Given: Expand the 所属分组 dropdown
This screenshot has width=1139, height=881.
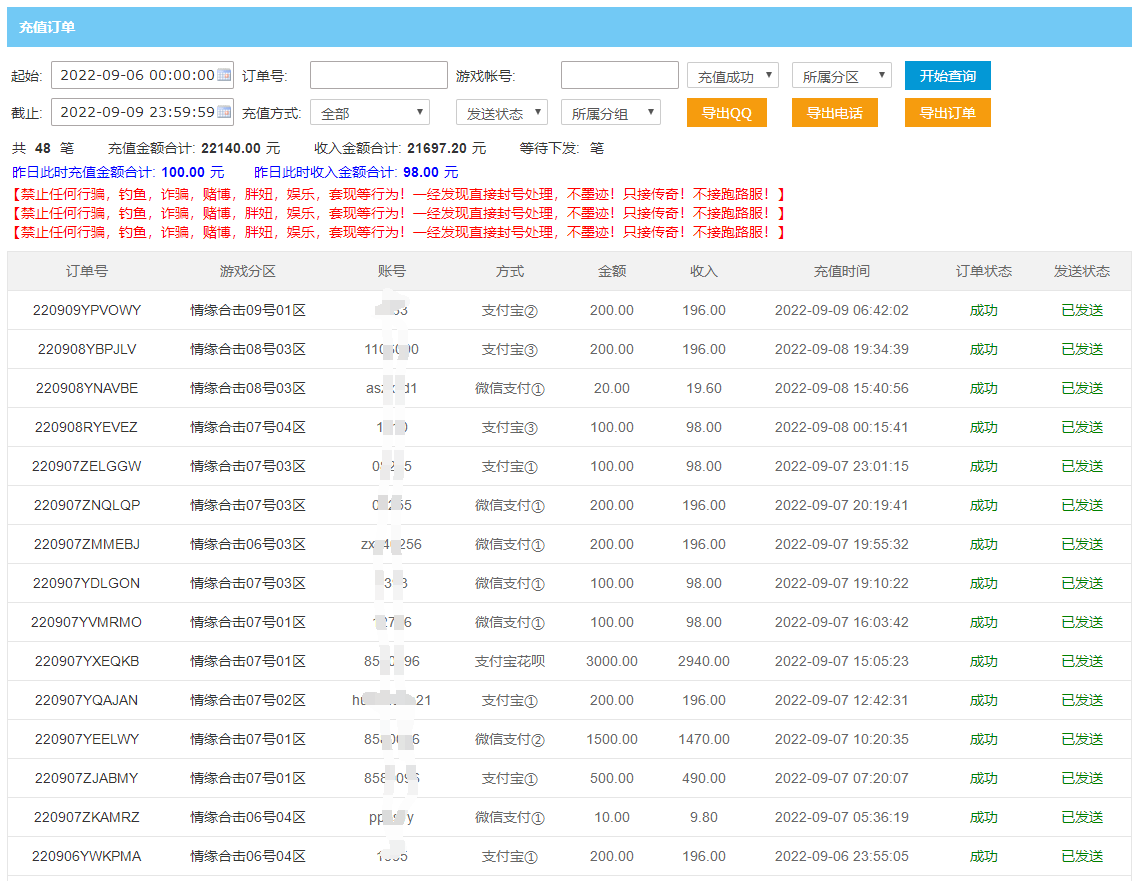Looking at the screenshot, I should point(610,113).
